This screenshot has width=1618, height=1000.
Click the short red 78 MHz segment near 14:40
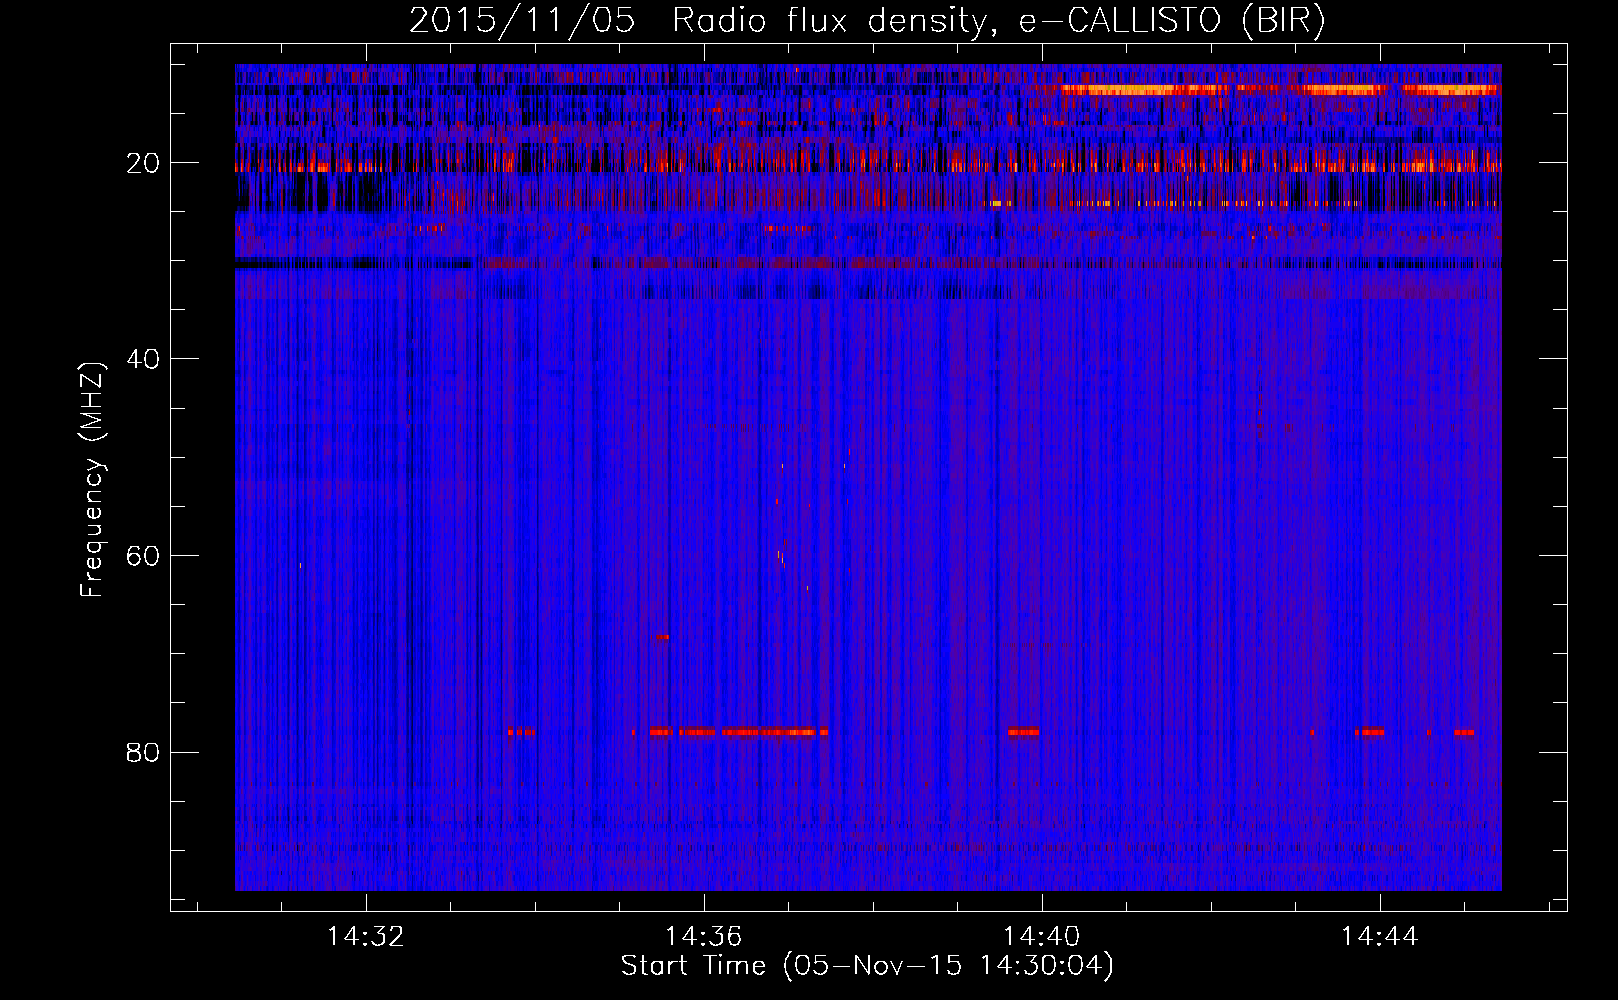1023,732
